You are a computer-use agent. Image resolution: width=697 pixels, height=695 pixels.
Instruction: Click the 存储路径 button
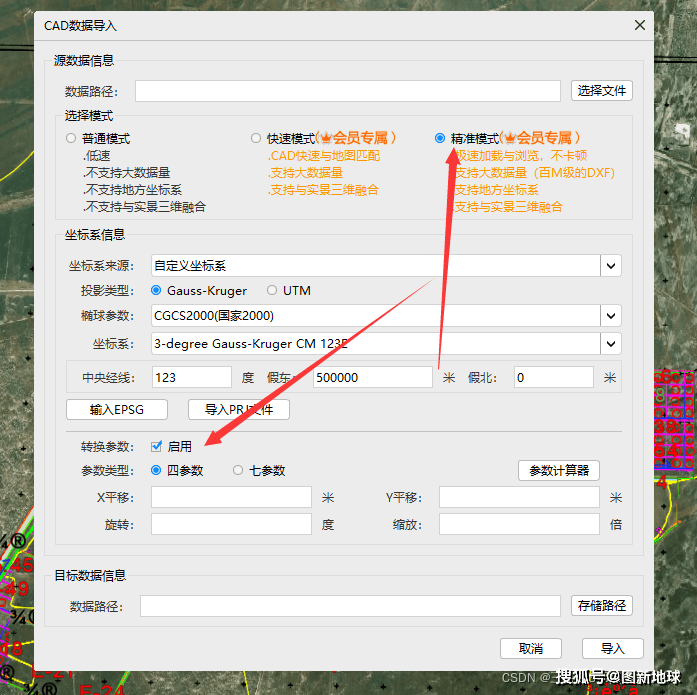pyautogui.click(x=601, y=606)
